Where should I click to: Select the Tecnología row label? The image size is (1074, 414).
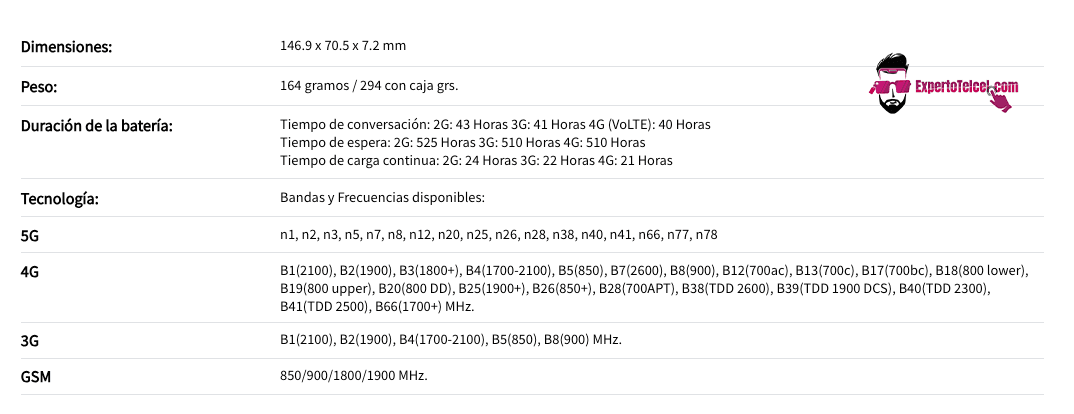point(60,199)
